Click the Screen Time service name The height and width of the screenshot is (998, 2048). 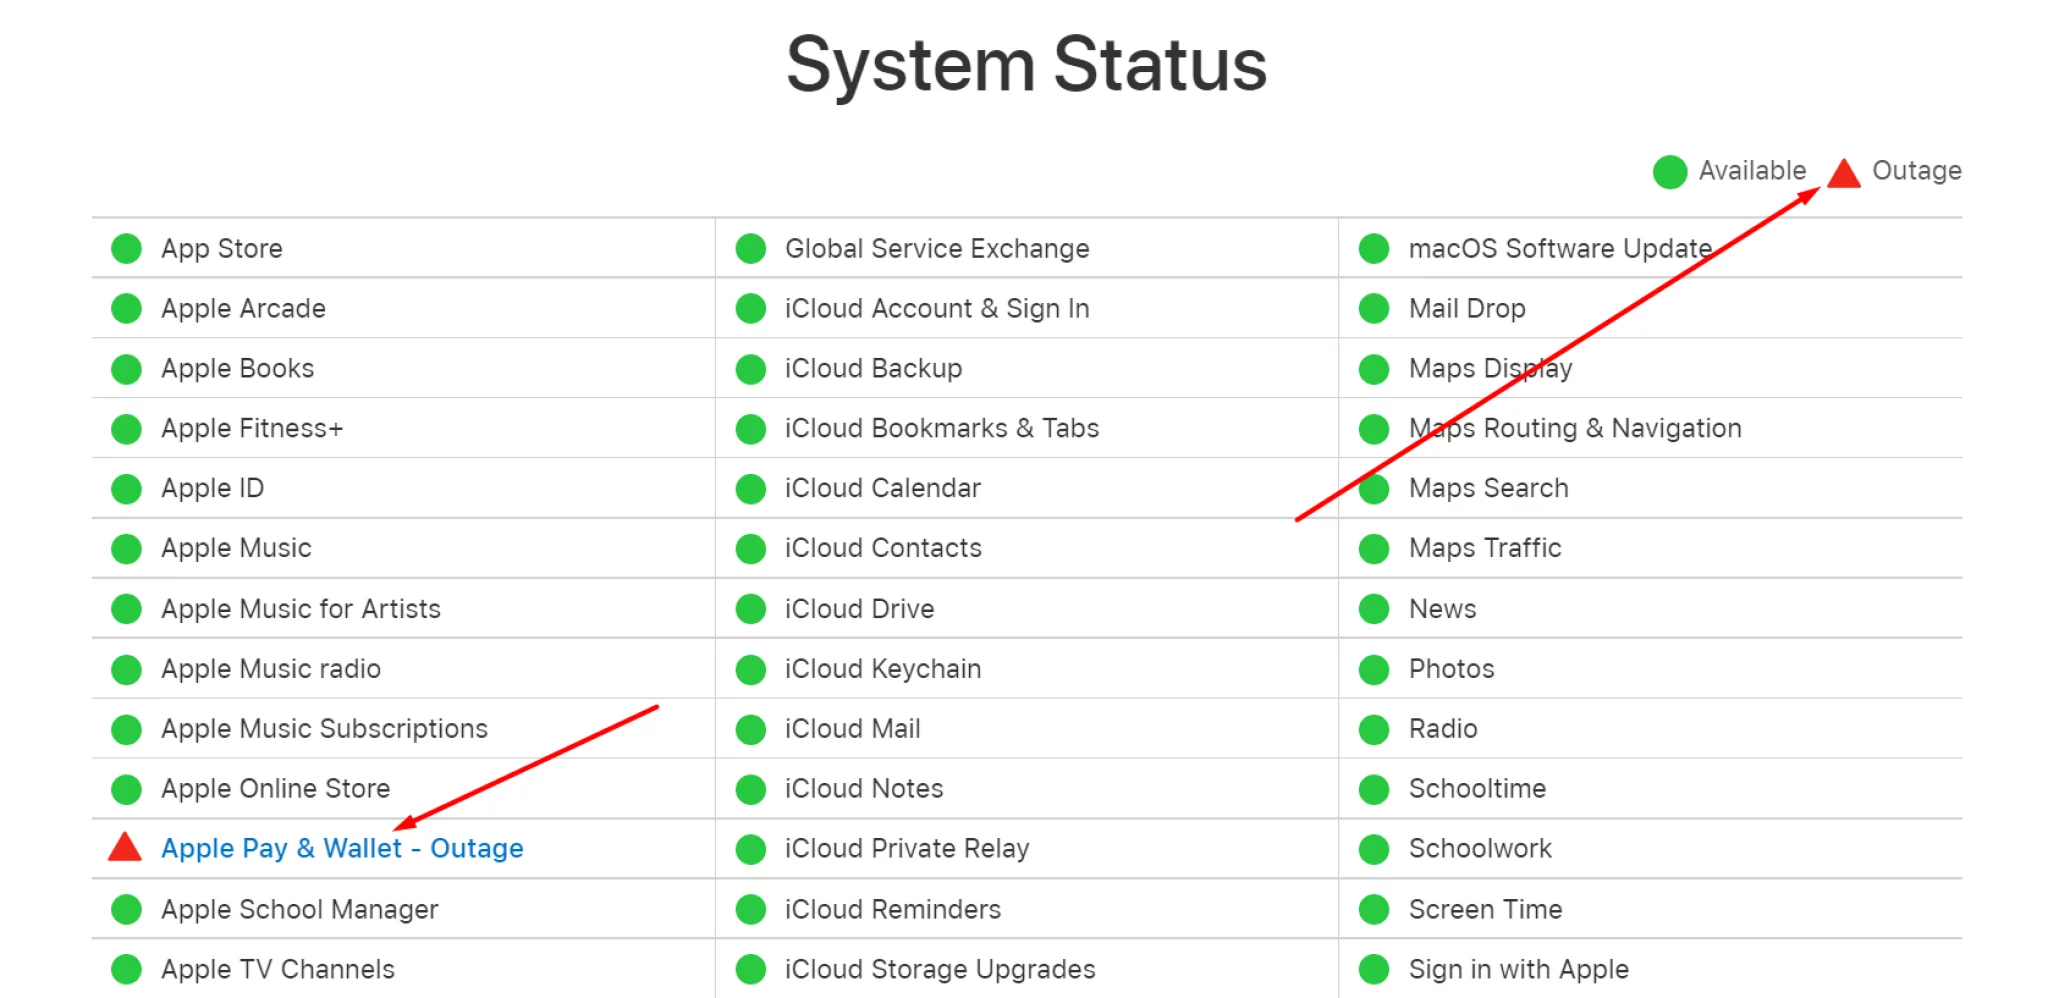[1485, 909]
